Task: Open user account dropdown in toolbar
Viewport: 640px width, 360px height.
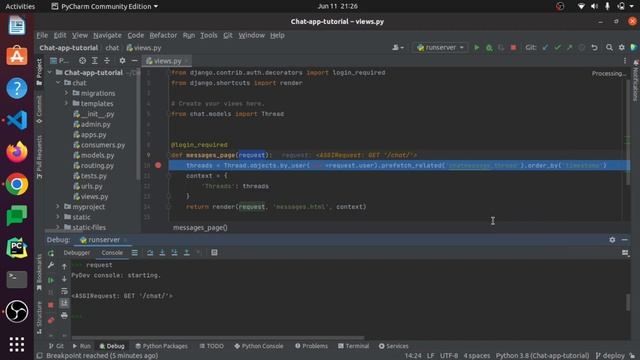Action: (x=398, y=48)
